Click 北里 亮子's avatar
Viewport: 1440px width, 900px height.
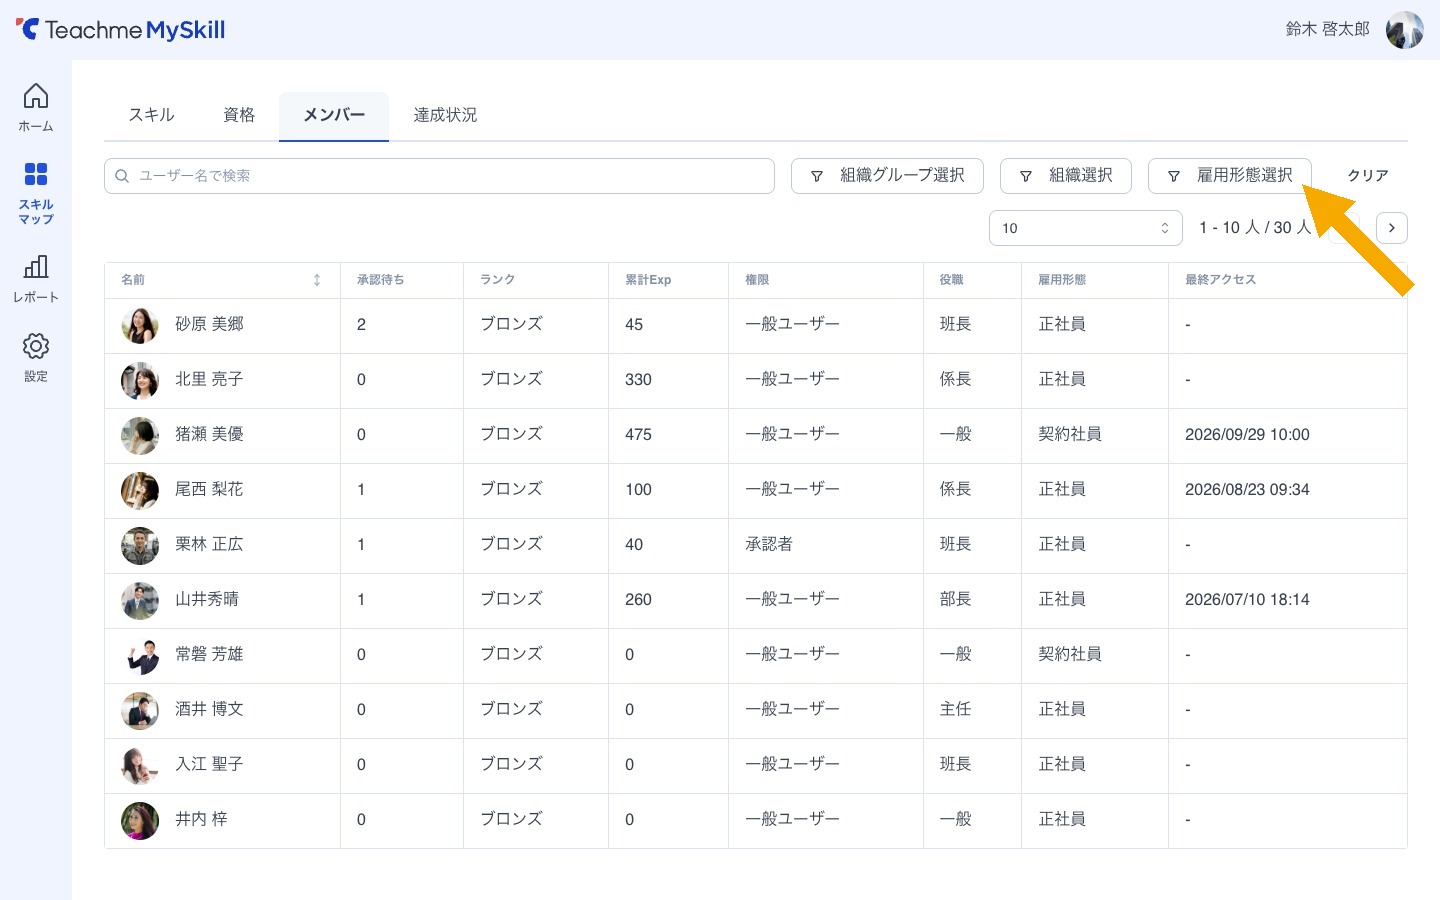(x=140, y=380)
